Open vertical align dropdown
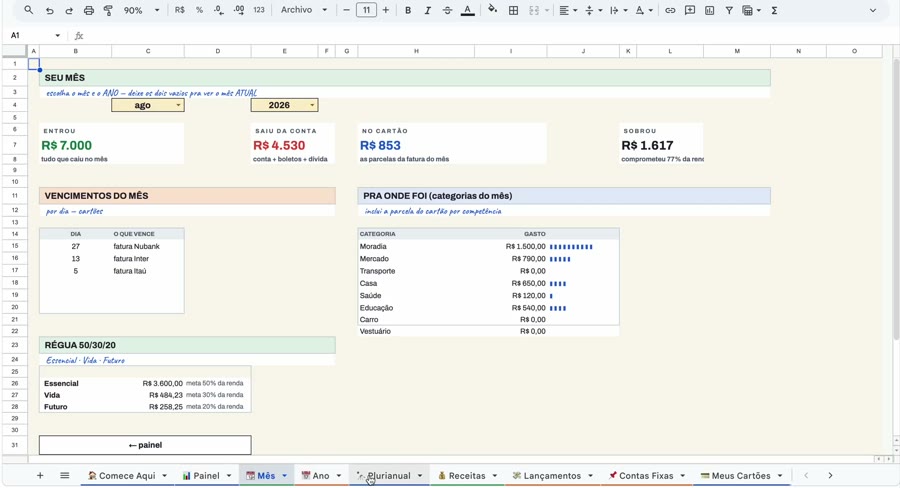900x488 pixels. pyautogui.click(x=593, y=10)
